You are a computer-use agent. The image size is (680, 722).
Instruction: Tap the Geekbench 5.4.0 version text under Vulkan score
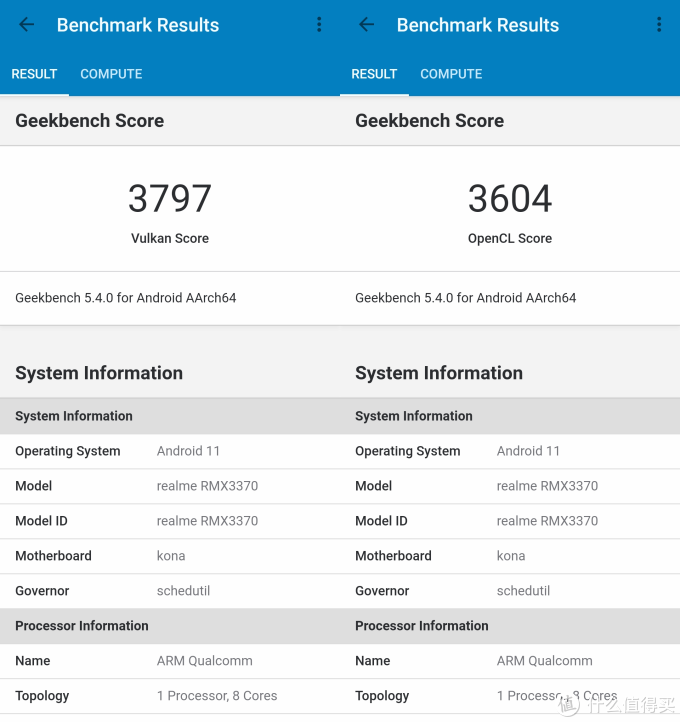pos(126,298)
